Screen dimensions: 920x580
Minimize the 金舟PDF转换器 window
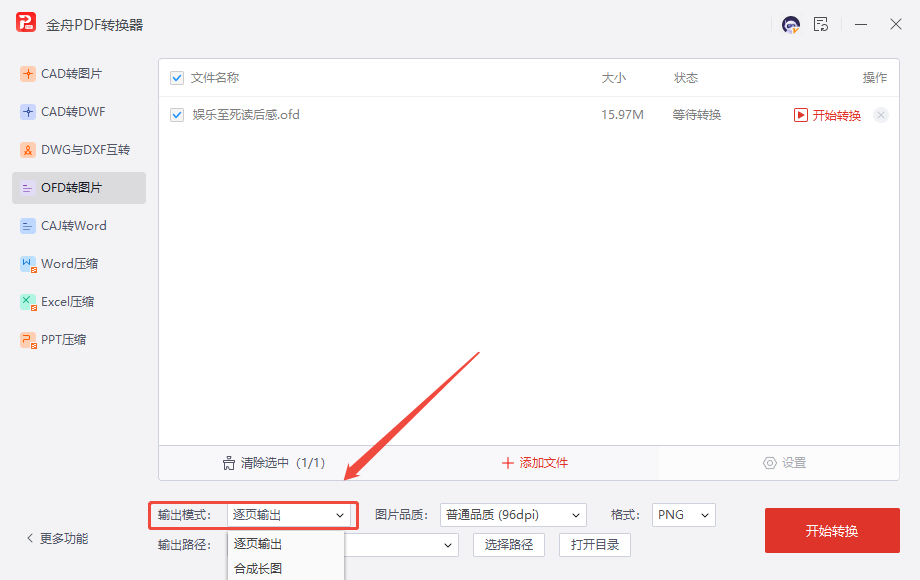pyautogui.click(x=861, y=25)
